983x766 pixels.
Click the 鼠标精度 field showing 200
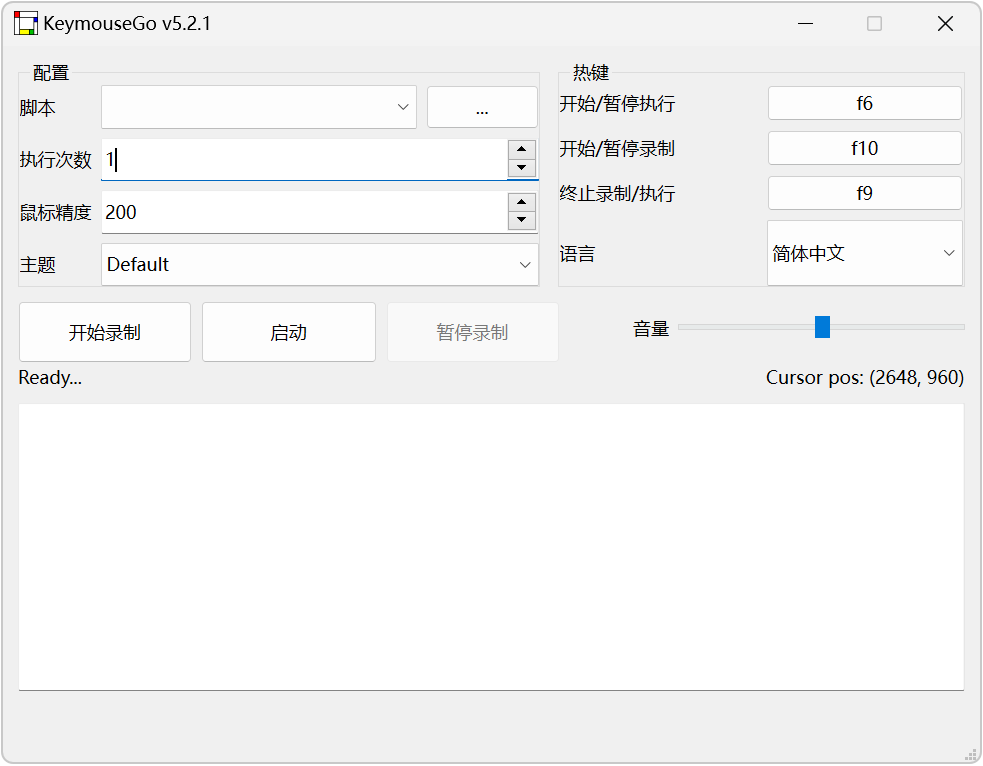coord(304,212)
